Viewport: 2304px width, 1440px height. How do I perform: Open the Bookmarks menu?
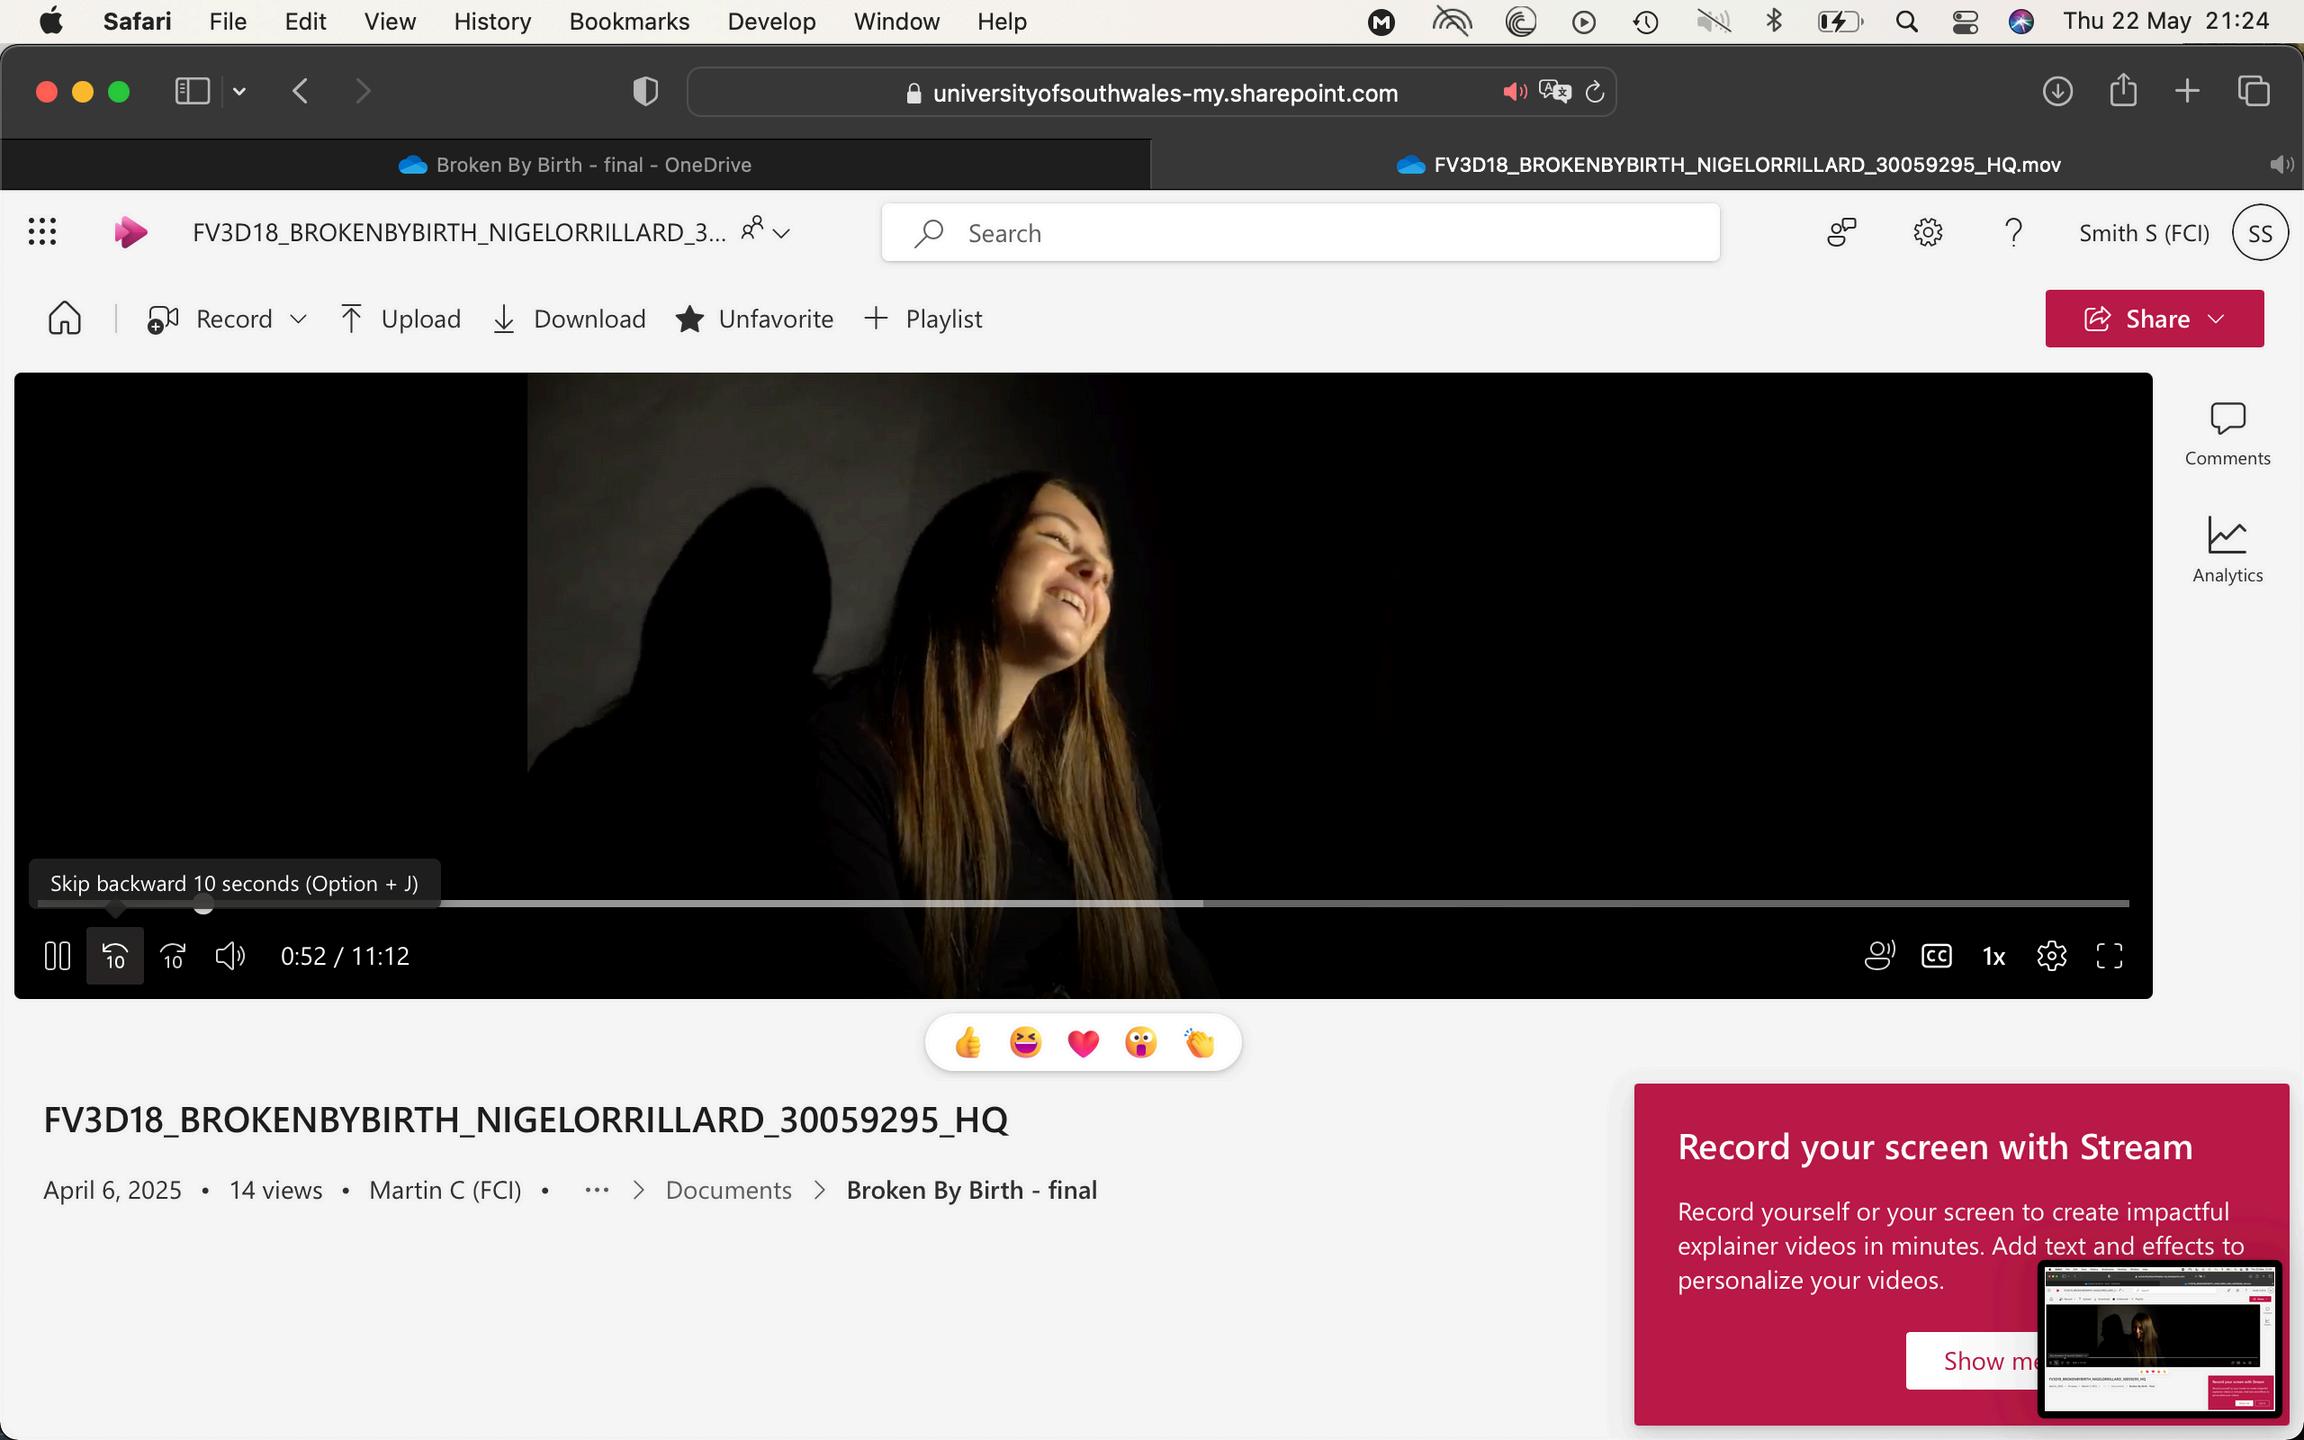coord(629,21)
